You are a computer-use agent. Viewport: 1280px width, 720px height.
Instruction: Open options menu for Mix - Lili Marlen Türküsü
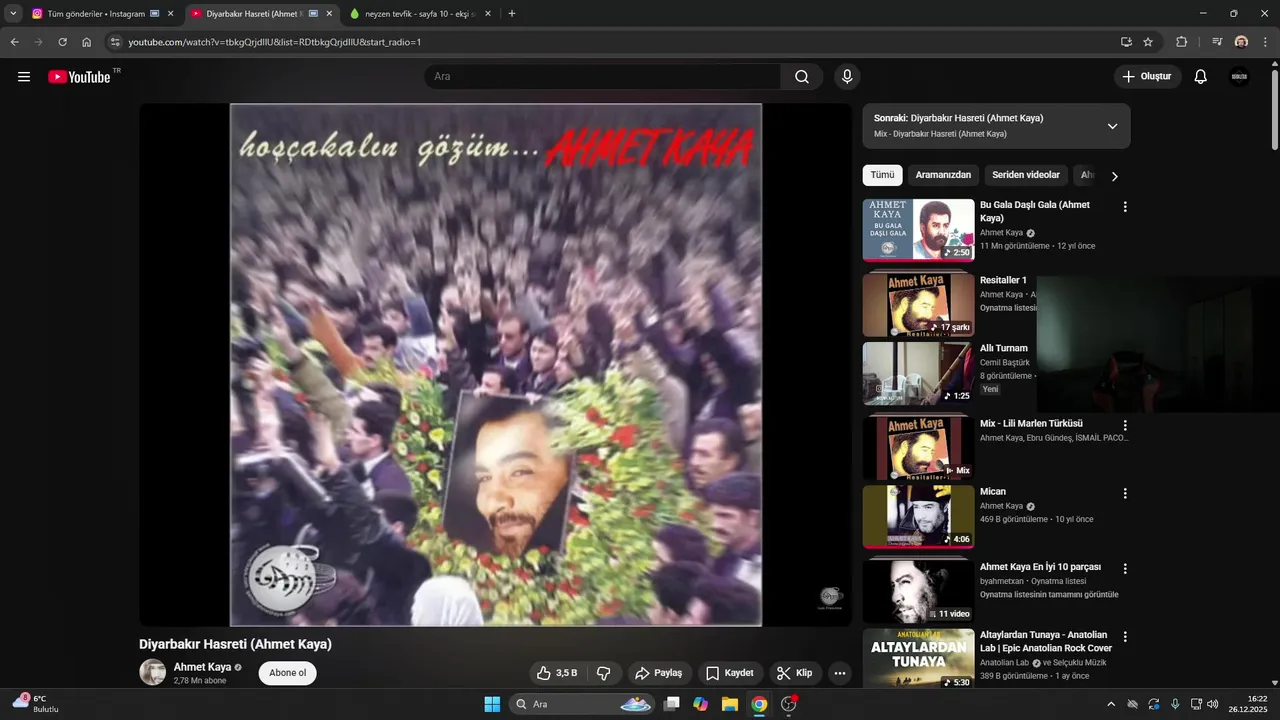click(1125, 425)
